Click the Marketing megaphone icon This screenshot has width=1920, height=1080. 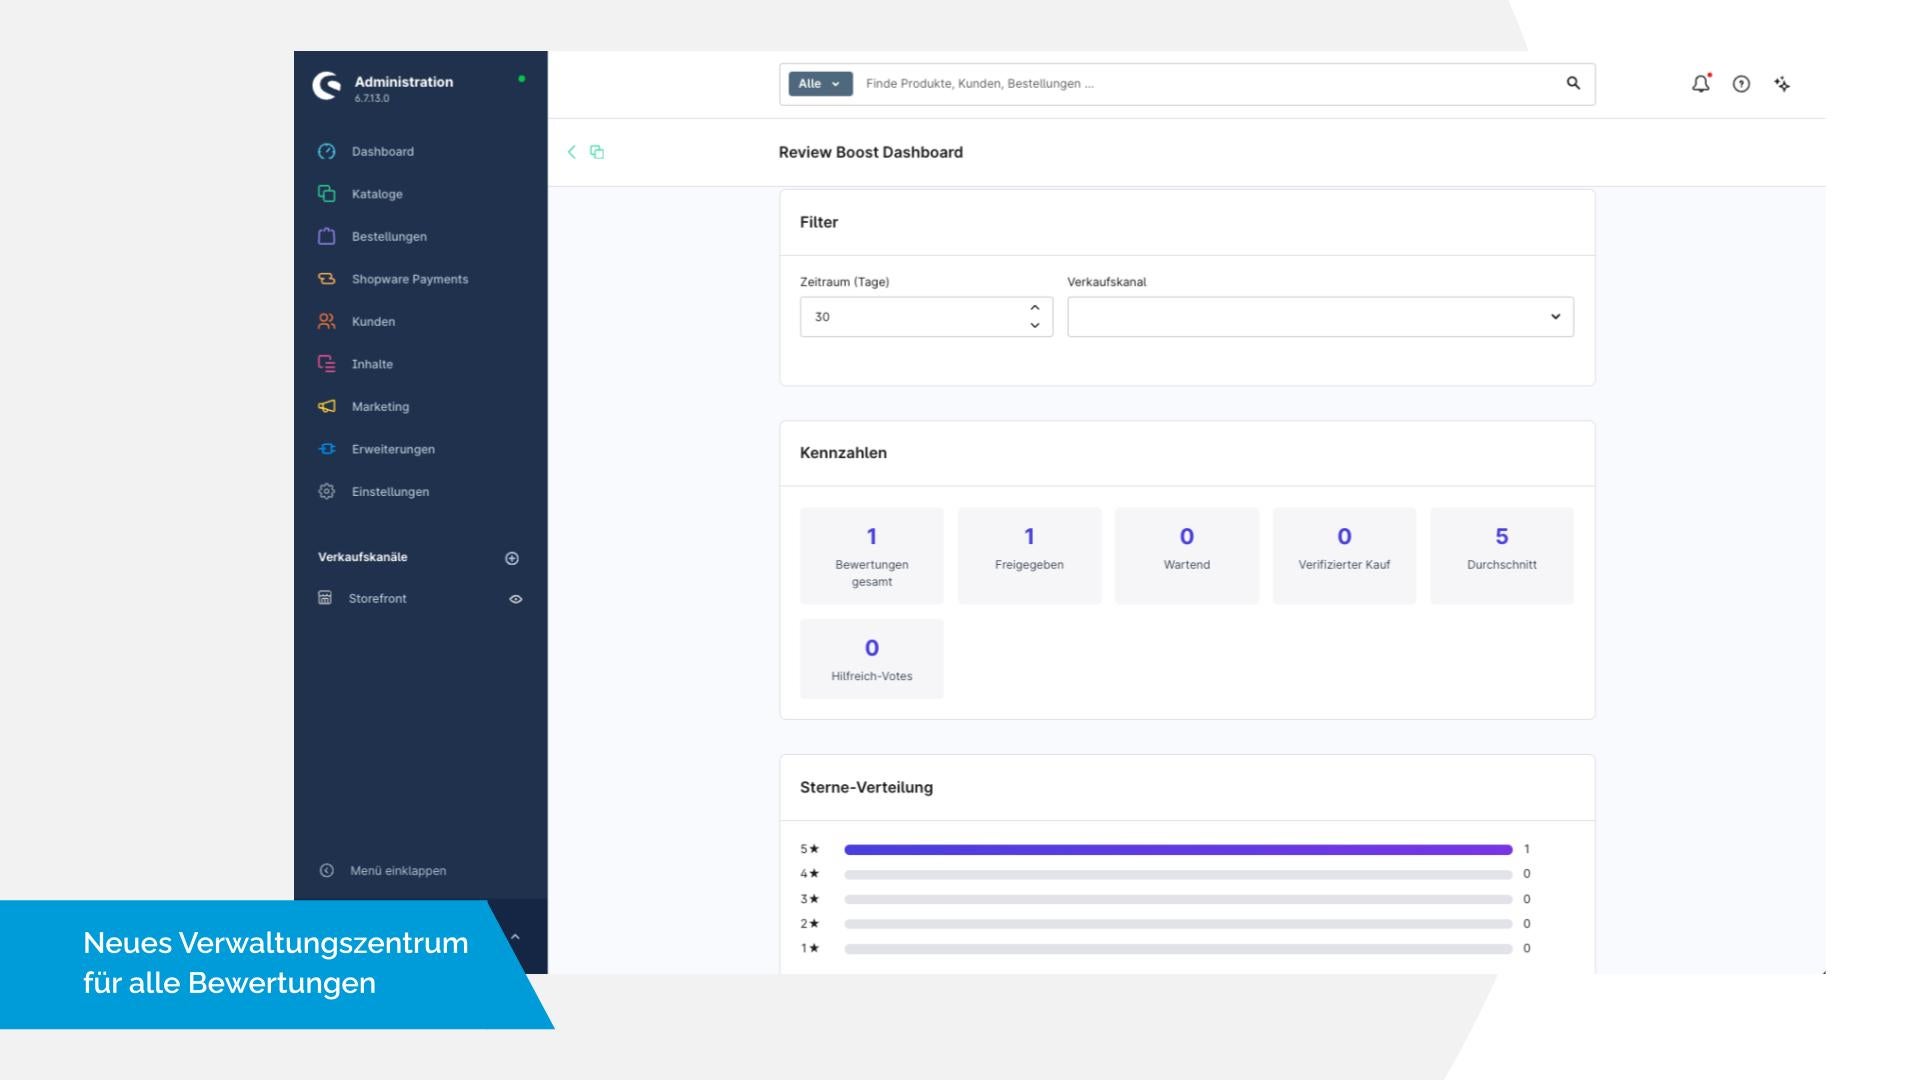(x=326, y=407)
